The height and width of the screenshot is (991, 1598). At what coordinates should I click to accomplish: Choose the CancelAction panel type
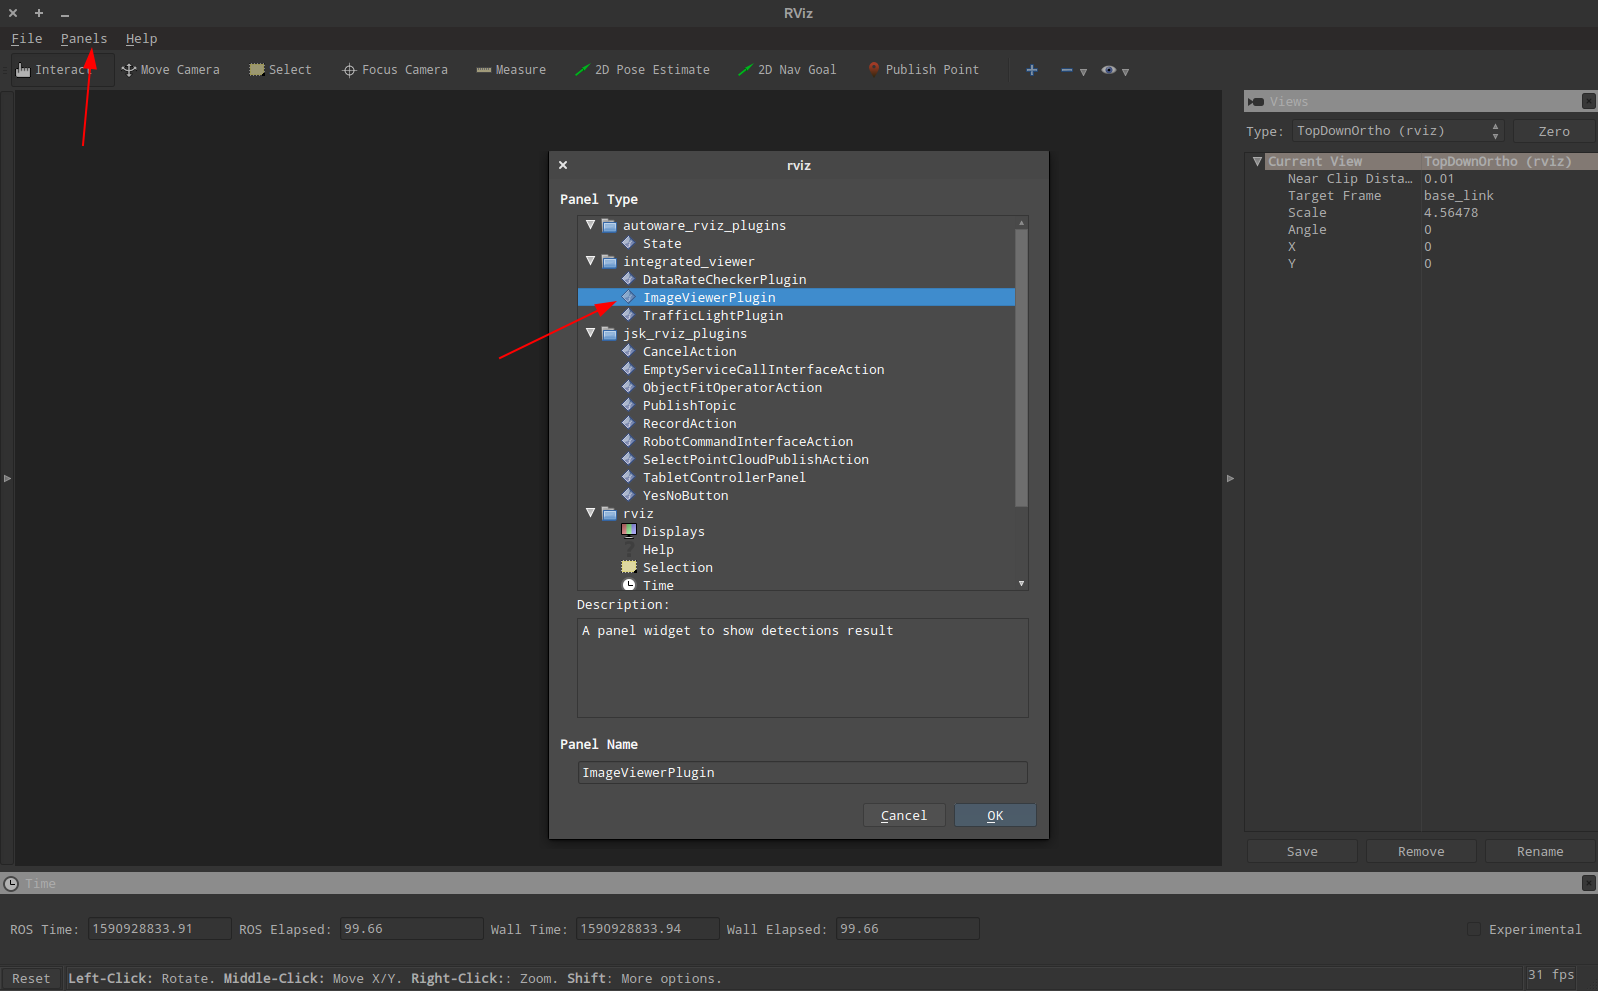click(x=689, y=352)
